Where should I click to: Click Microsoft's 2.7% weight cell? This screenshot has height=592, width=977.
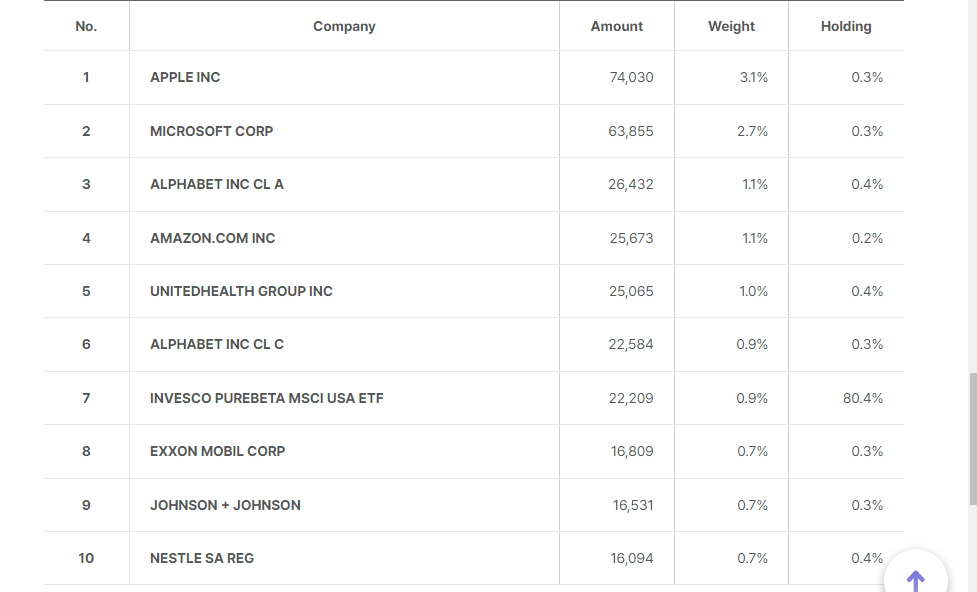752,131
